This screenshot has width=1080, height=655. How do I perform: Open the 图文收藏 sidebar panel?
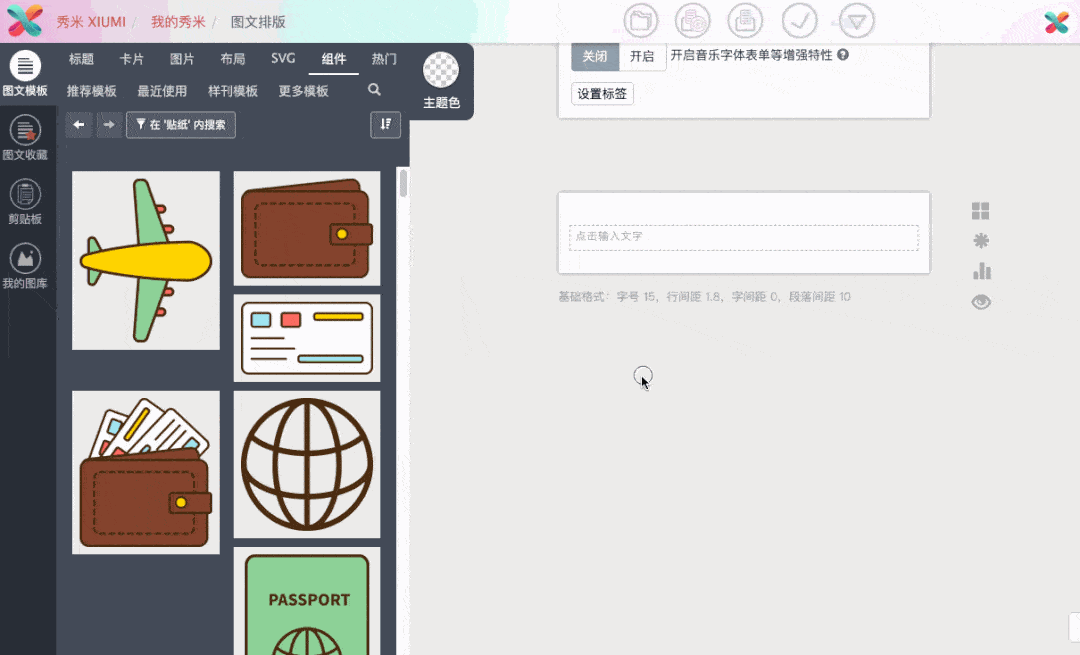pos(25,137)
